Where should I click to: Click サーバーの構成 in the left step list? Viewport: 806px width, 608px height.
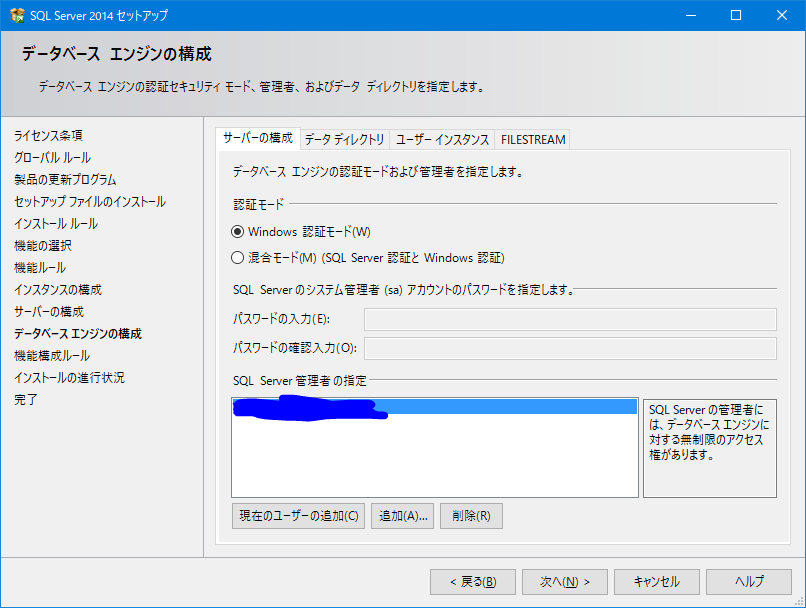click(x=49, y=312)
